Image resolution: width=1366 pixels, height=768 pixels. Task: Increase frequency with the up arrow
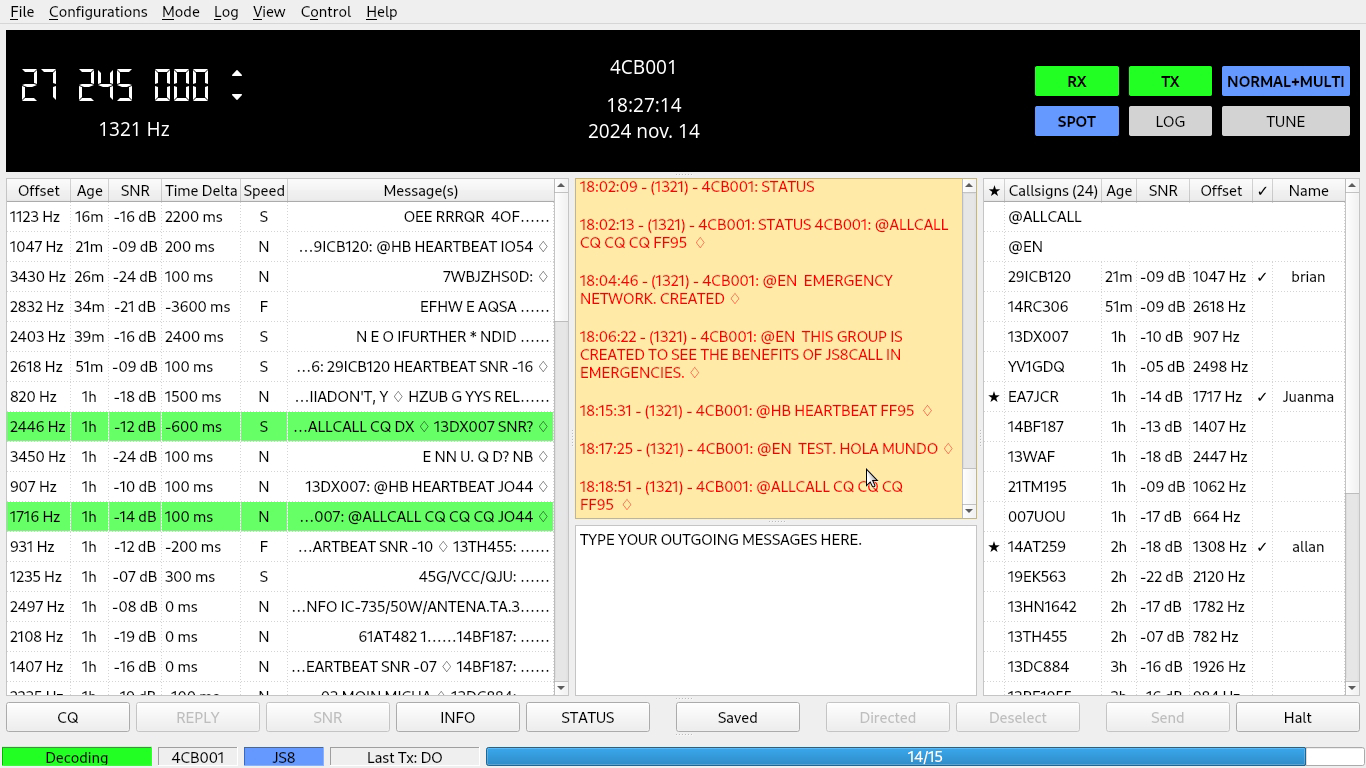click(x=237, y=74)
